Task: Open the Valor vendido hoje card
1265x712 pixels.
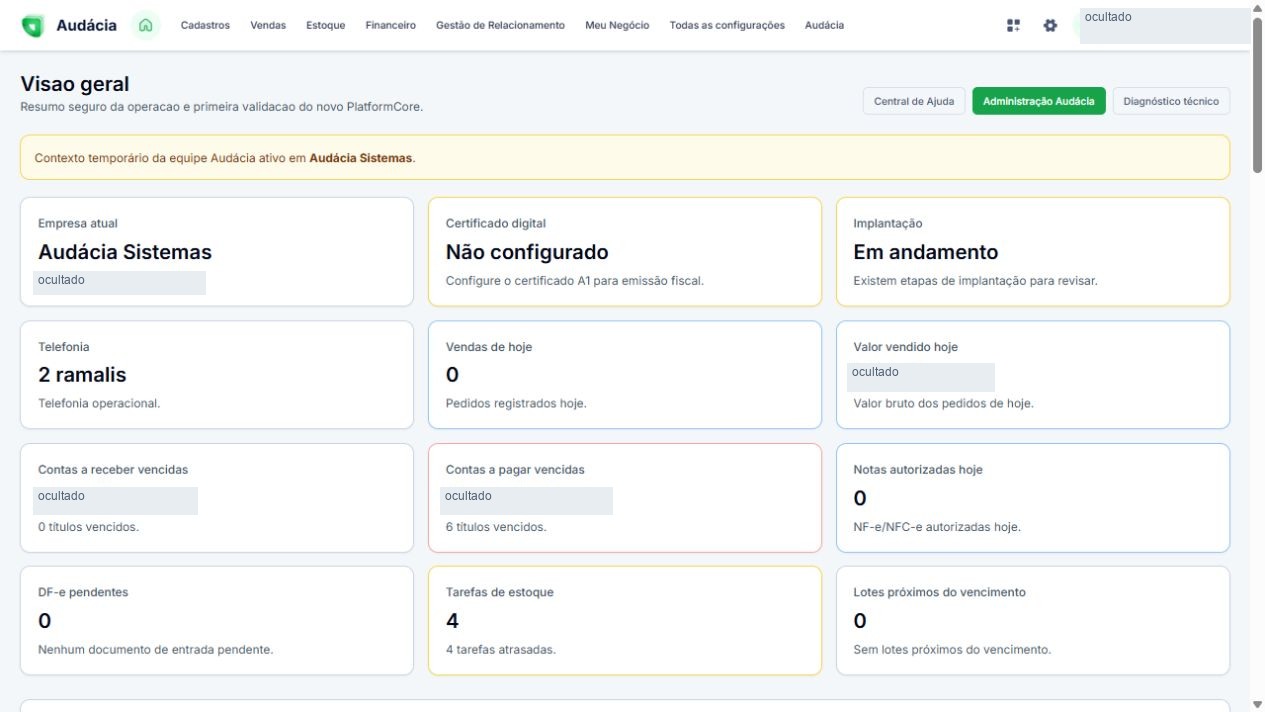Action: tap(1033, 374)
